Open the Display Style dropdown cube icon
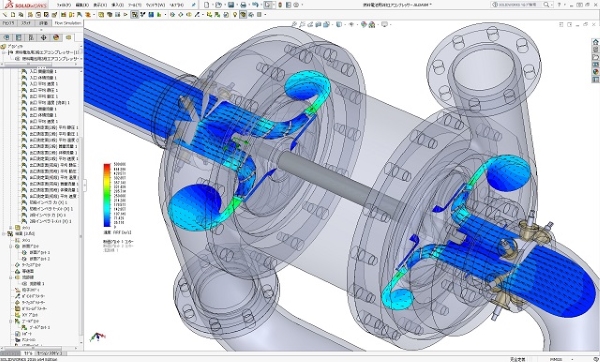This screenshot has height=362, width=600. 339,24
